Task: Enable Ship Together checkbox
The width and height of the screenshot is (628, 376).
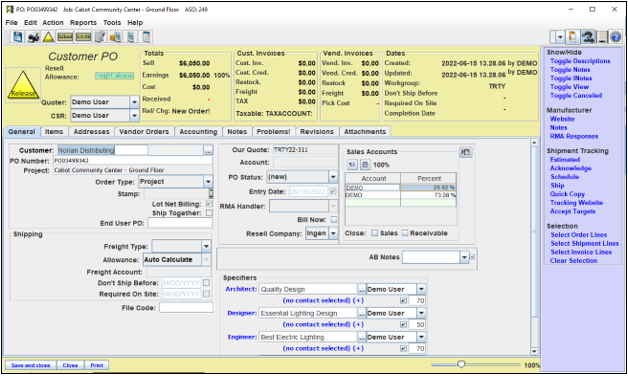Action: pyautogui.click(x=209, y=213)
